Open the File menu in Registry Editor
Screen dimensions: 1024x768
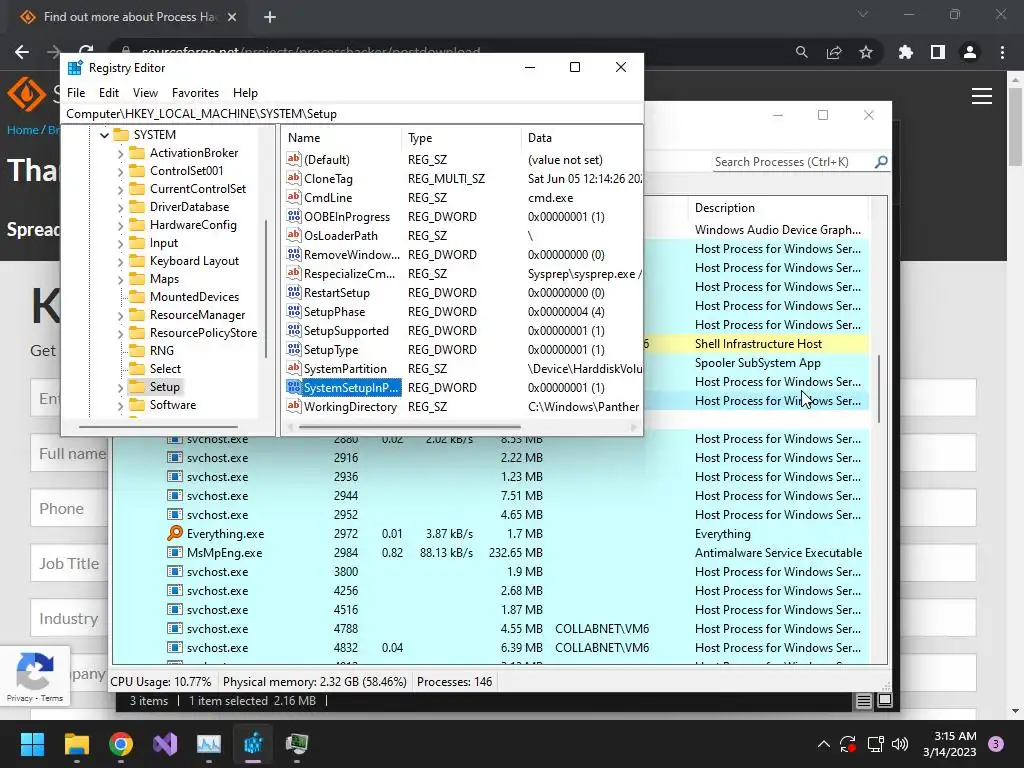pos(76,93)
